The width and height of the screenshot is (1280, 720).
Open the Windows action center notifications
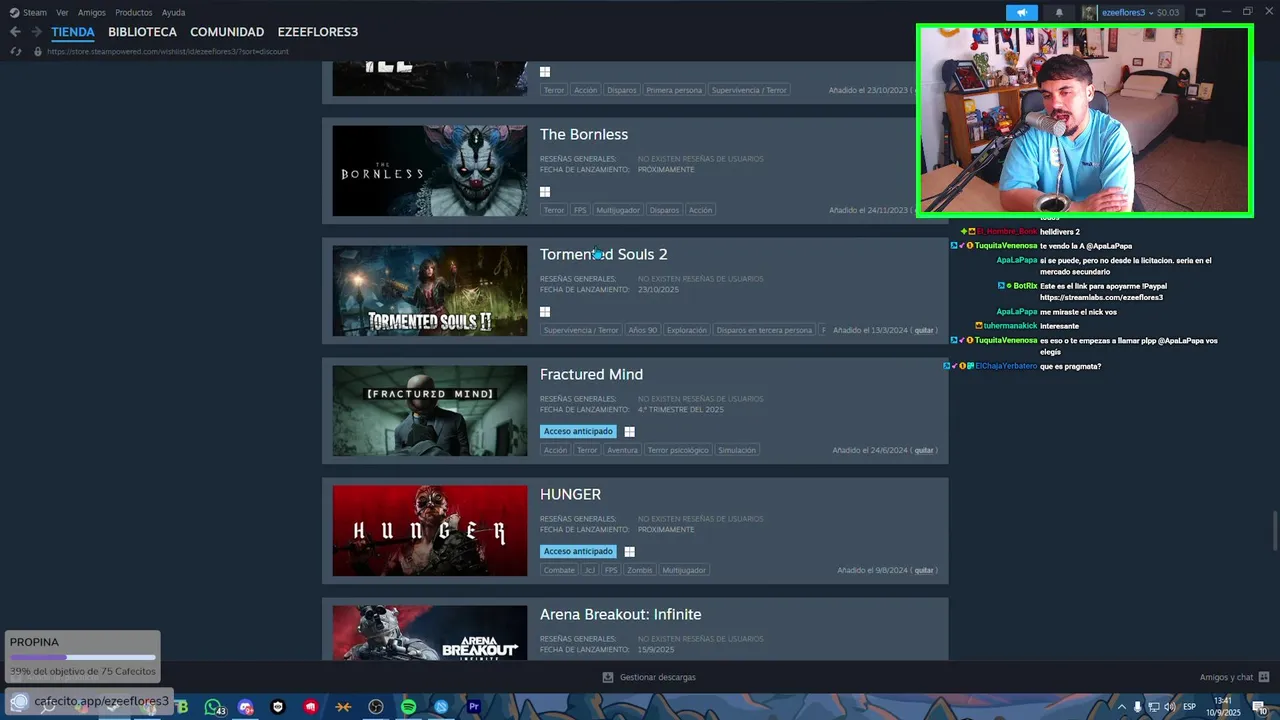coord(1259,707)
